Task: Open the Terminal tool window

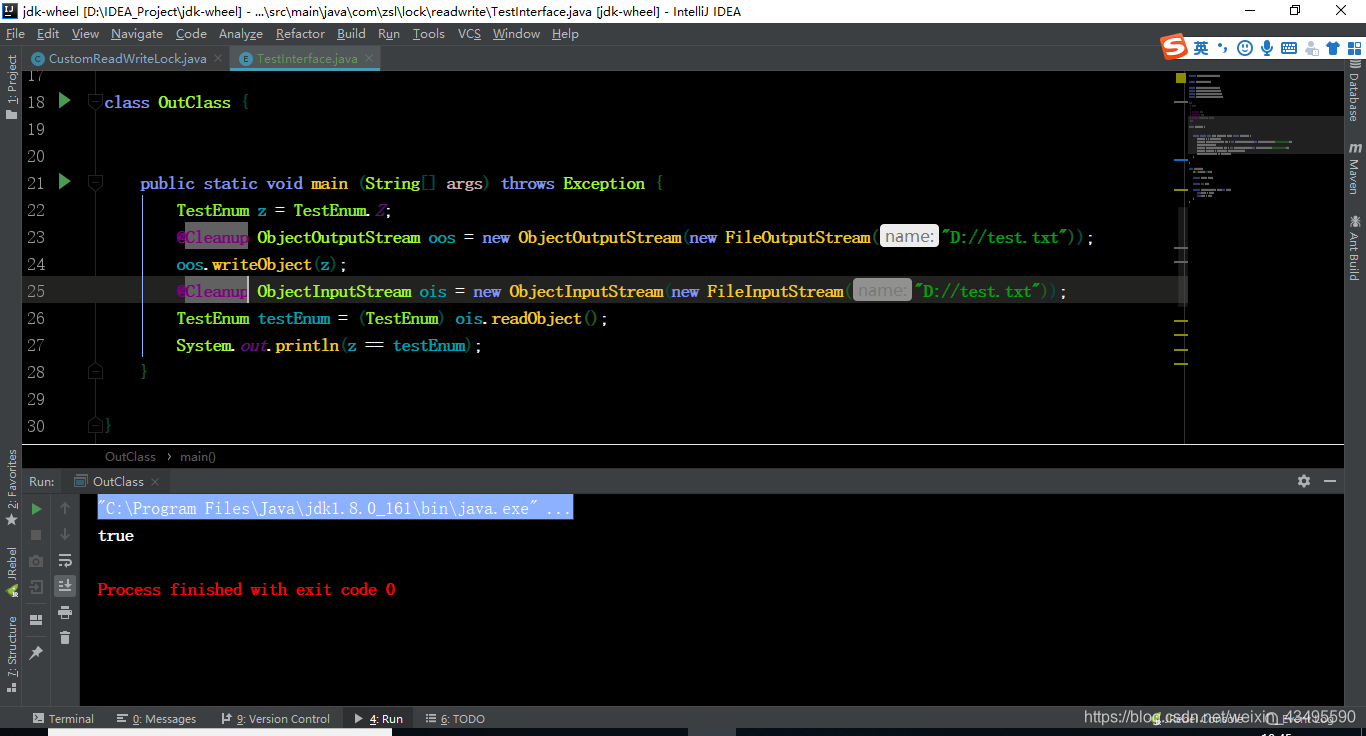Action: [x=63, y=719]
